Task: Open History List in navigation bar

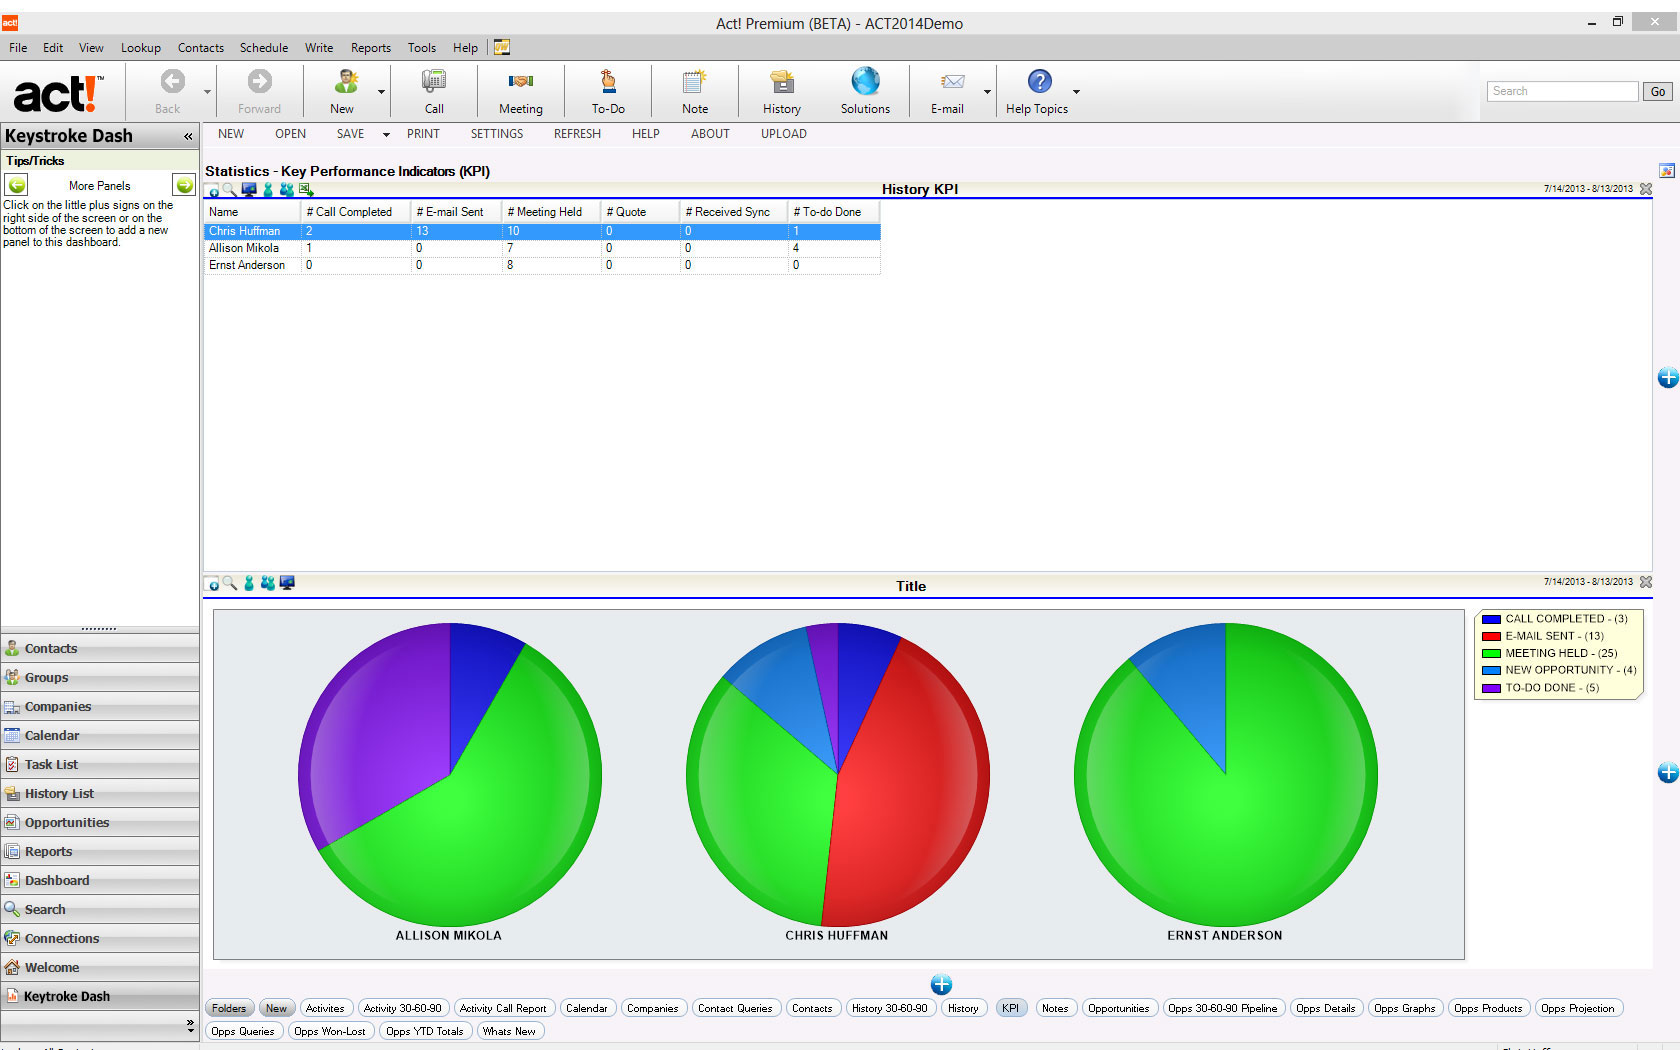Action: pyautogui.click(x=100, y=793)
